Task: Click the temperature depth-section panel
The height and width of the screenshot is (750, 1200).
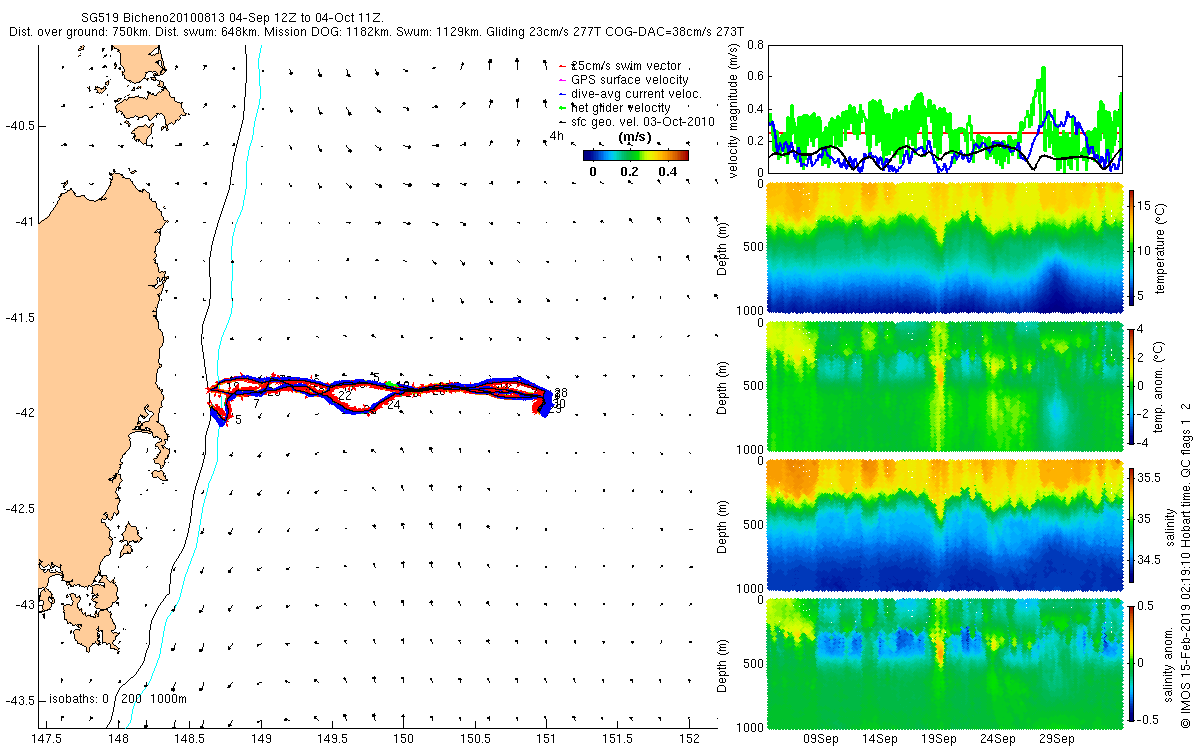Action: (945, 246)
